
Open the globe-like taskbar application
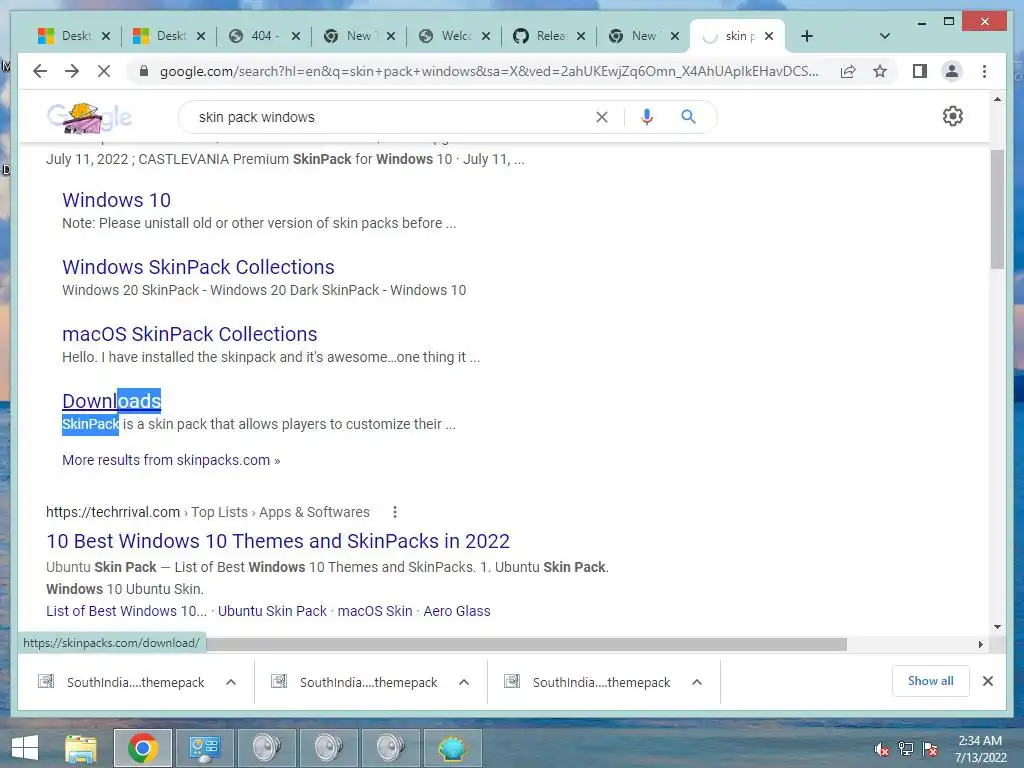coord(453,748)
